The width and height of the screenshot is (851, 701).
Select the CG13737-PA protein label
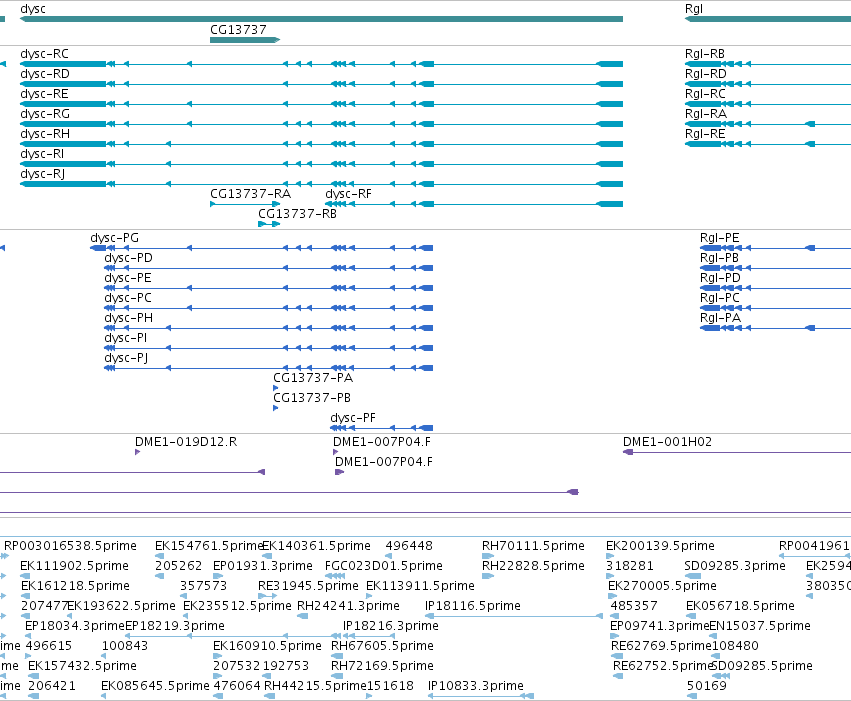coord(313,378)
